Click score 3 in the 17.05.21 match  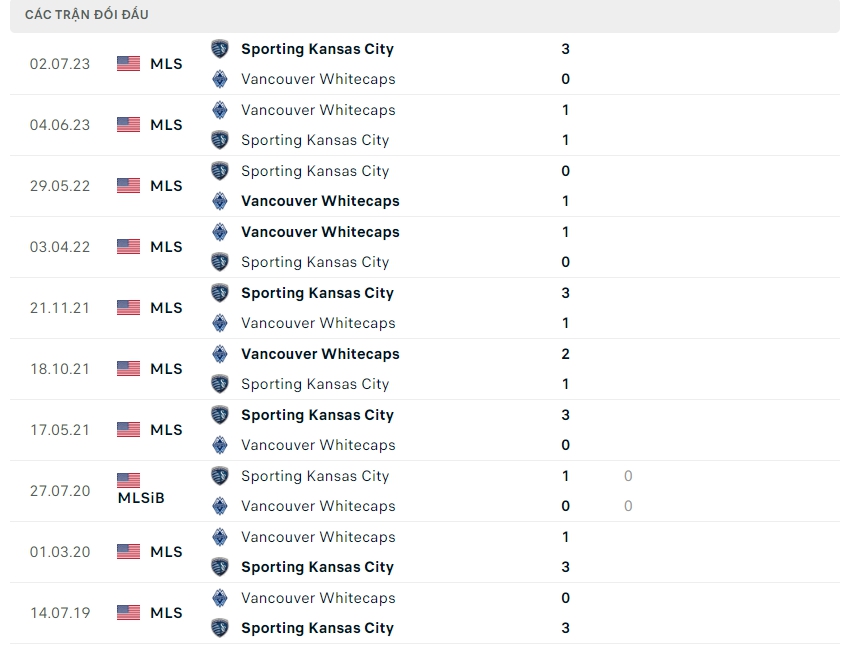click(x=566, y=415)
